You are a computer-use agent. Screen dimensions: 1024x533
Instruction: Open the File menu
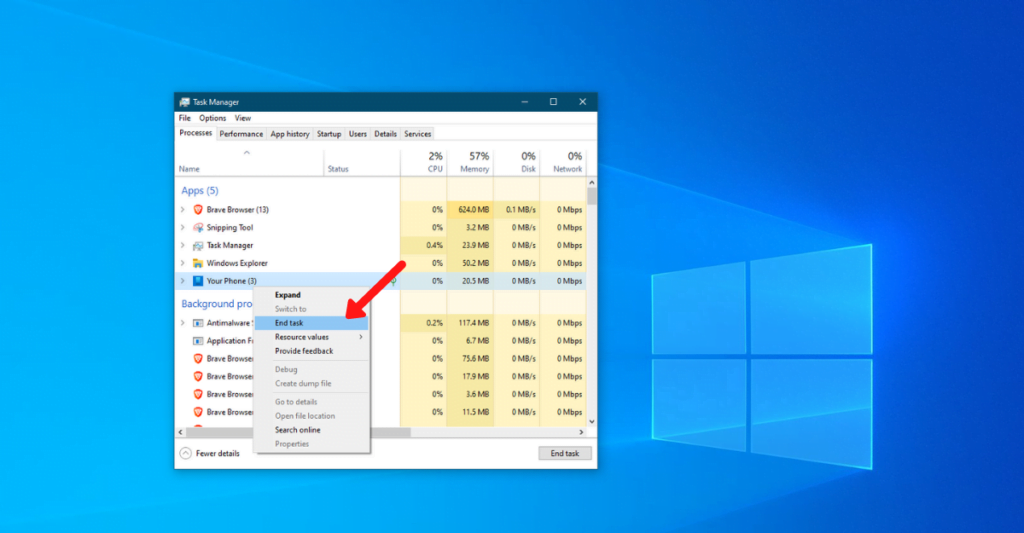[185, 118]
